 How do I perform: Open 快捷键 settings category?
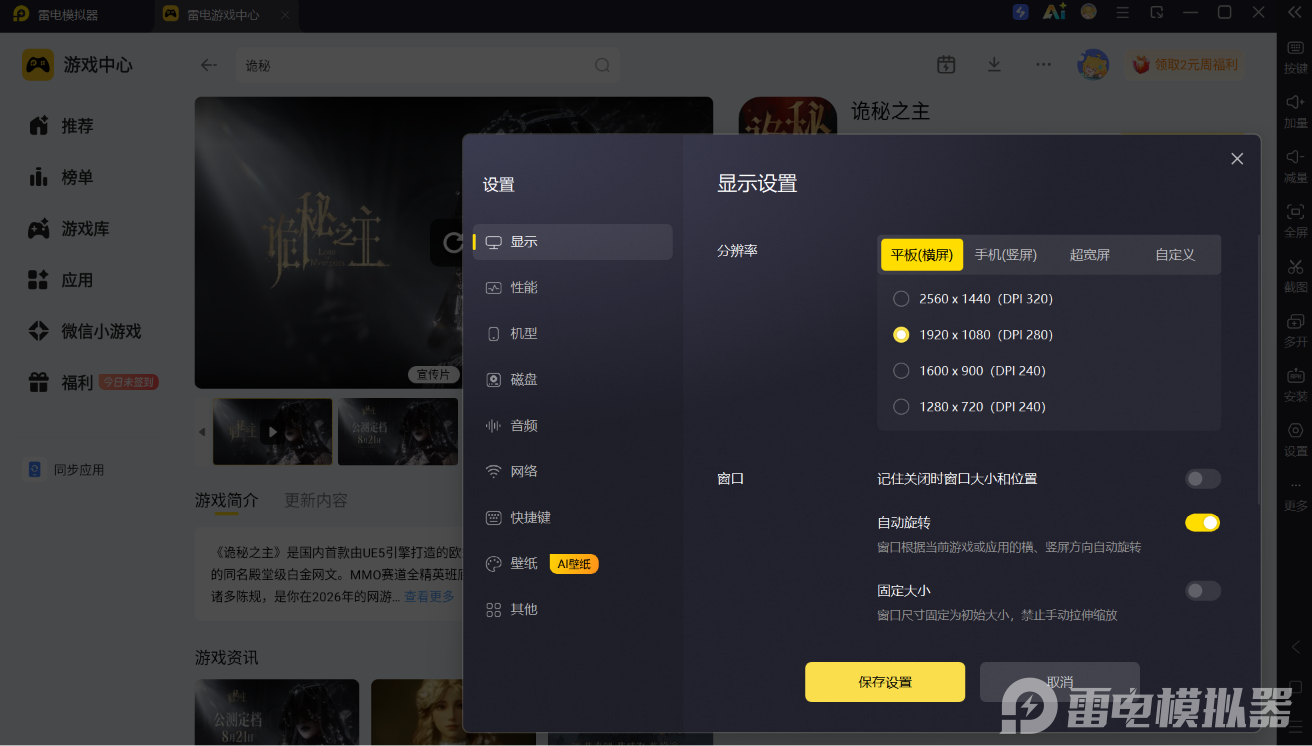pos(573,518)
